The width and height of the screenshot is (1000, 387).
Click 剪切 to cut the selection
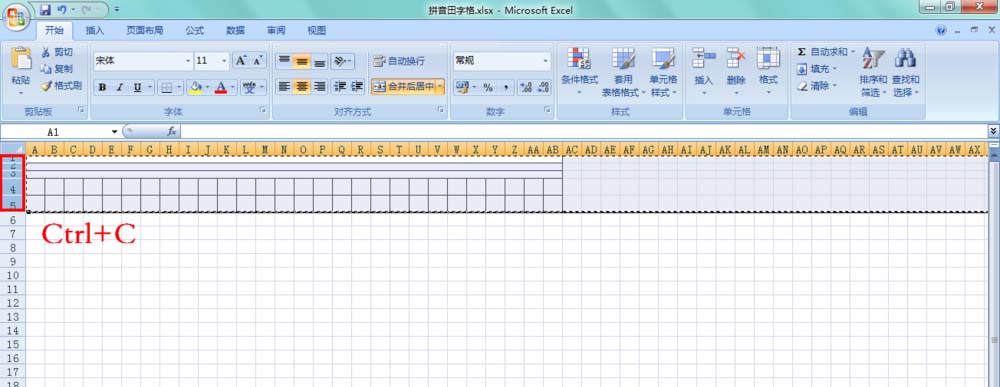(57, 52)
